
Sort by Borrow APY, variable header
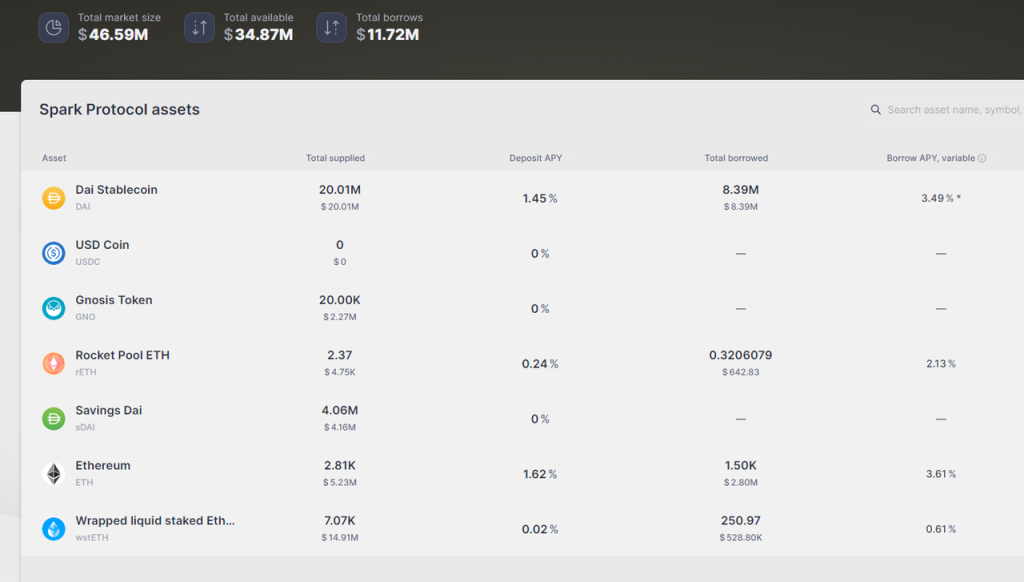[931, 158]
